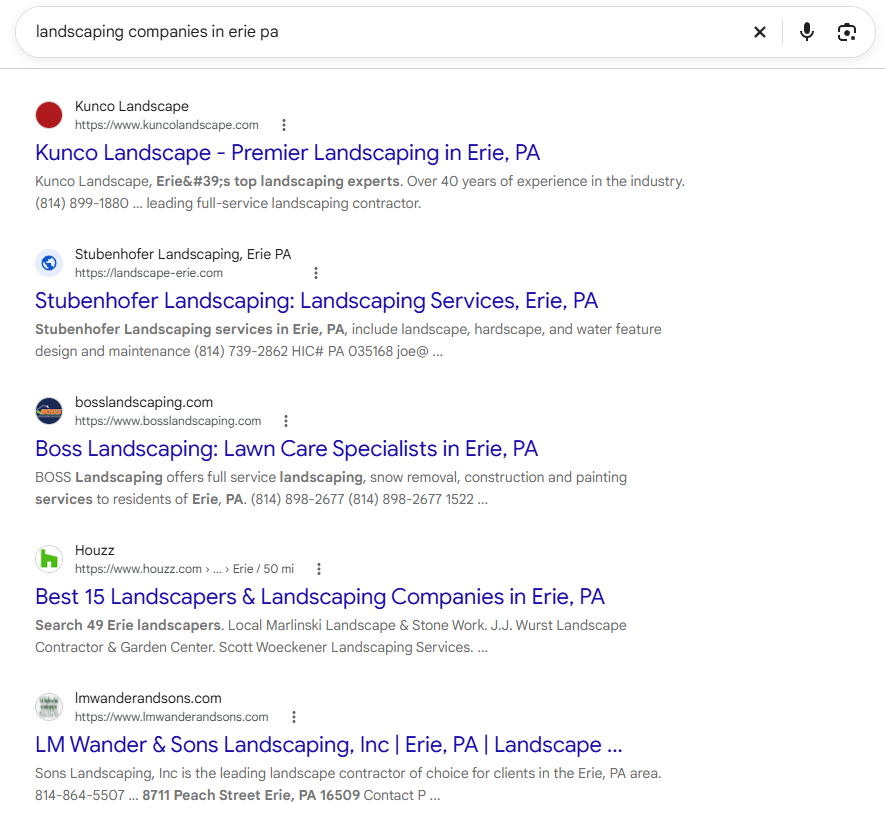885x821 pixels.
Task: Open more options for lmwanderandsons.com result
Action: [x=293, y=717]
